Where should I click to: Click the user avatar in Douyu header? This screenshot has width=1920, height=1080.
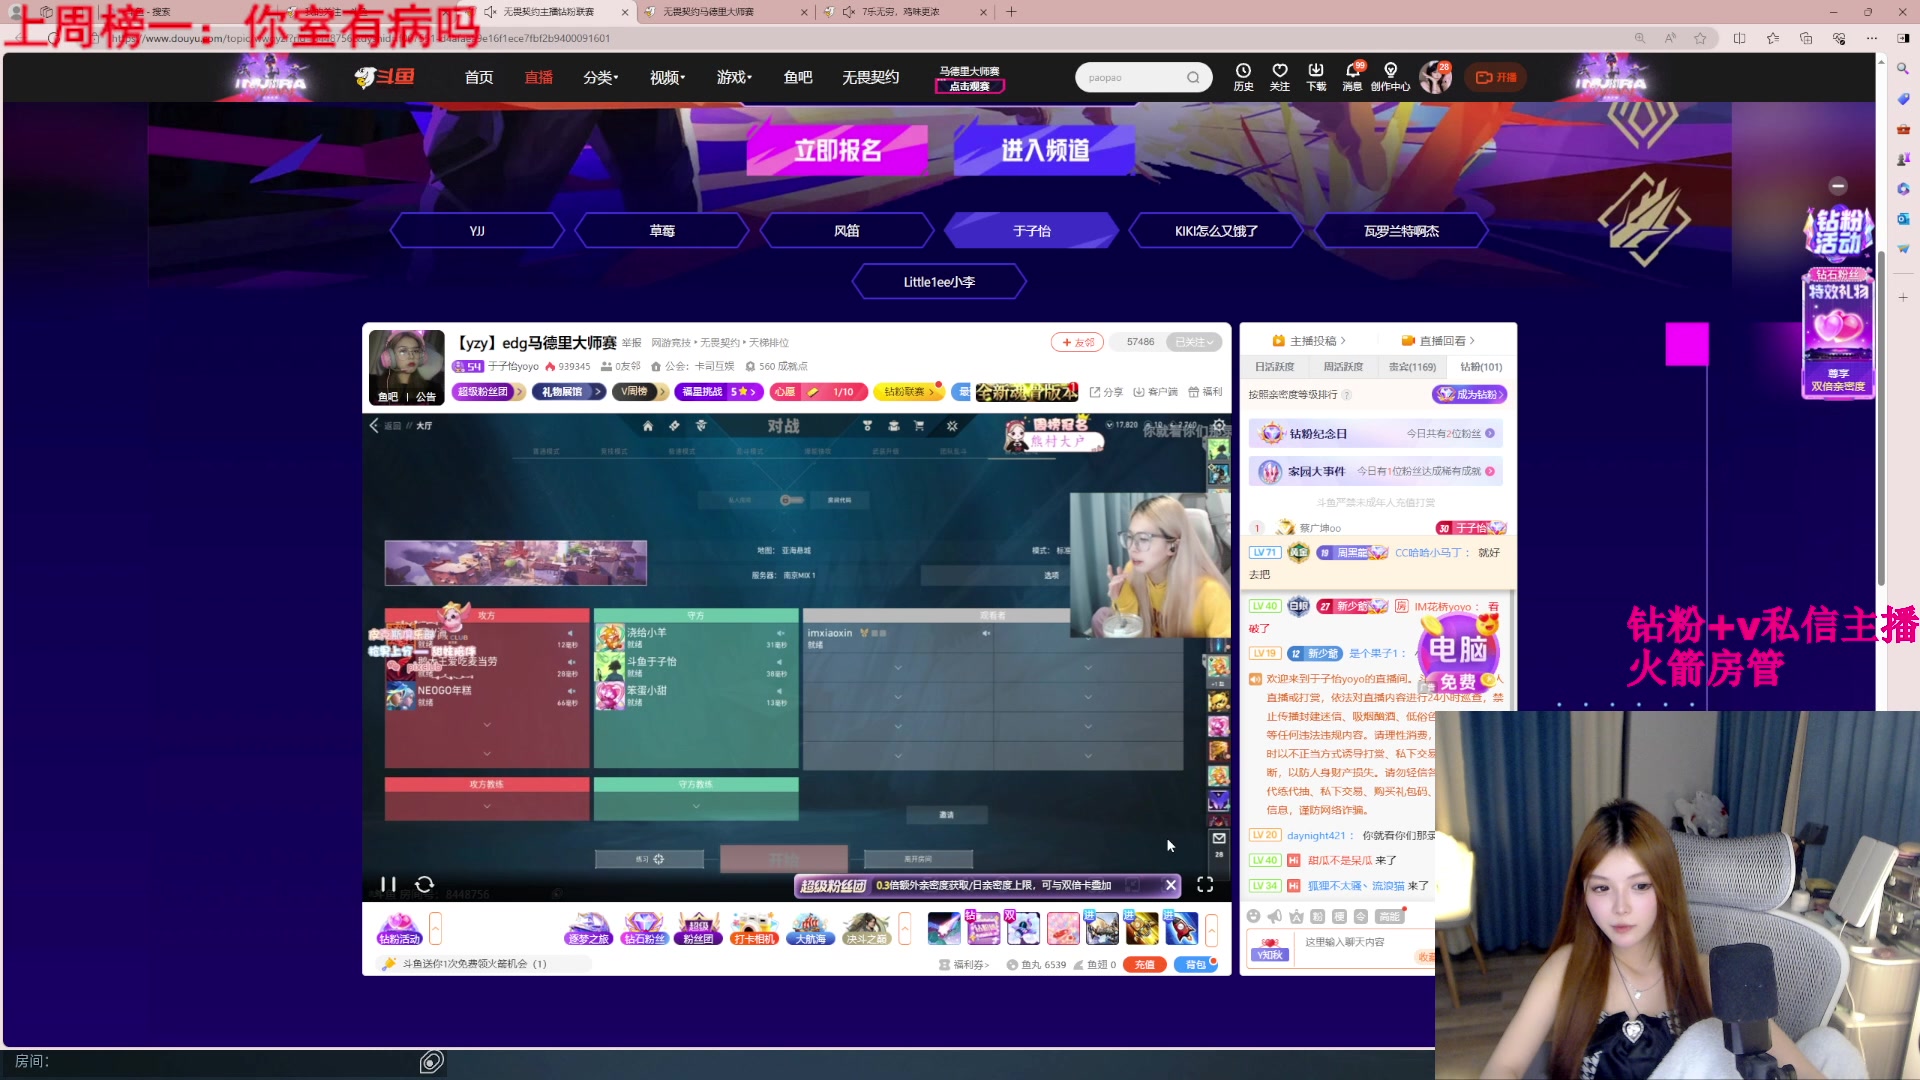coord(1435,77)
